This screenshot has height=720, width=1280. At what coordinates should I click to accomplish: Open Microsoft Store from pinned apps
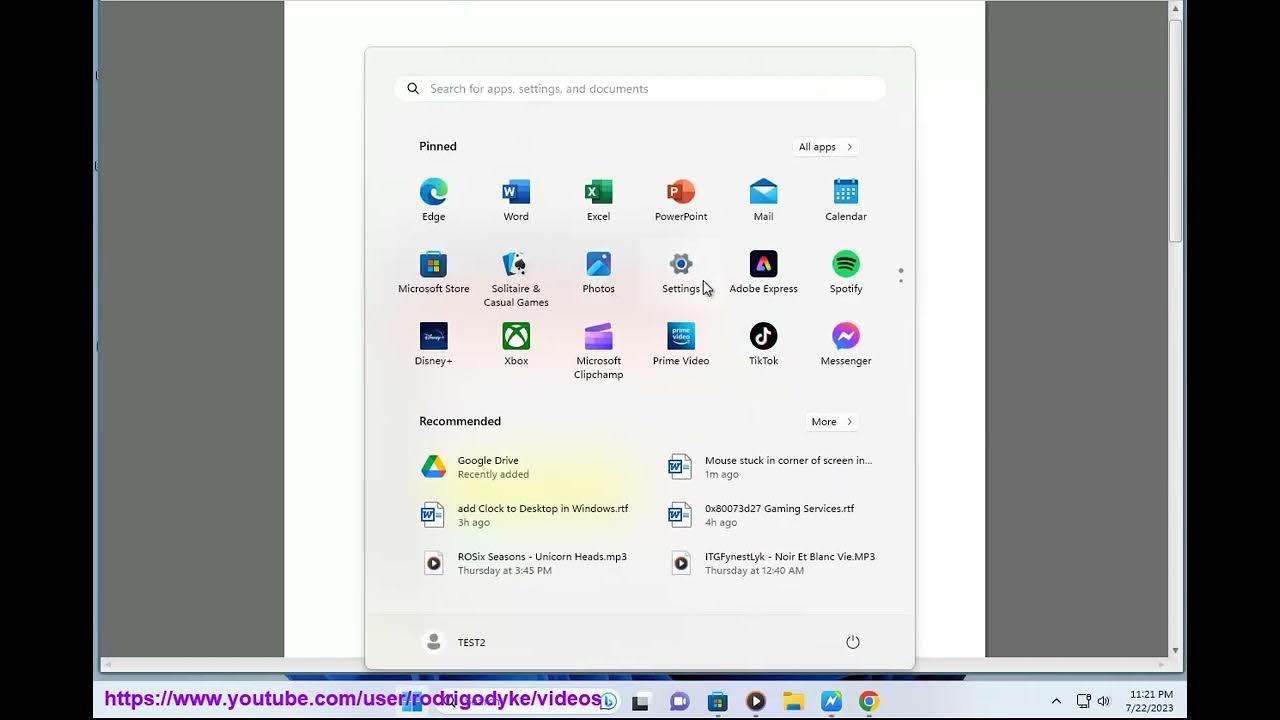pyautogui.click(x=433, y=272)
